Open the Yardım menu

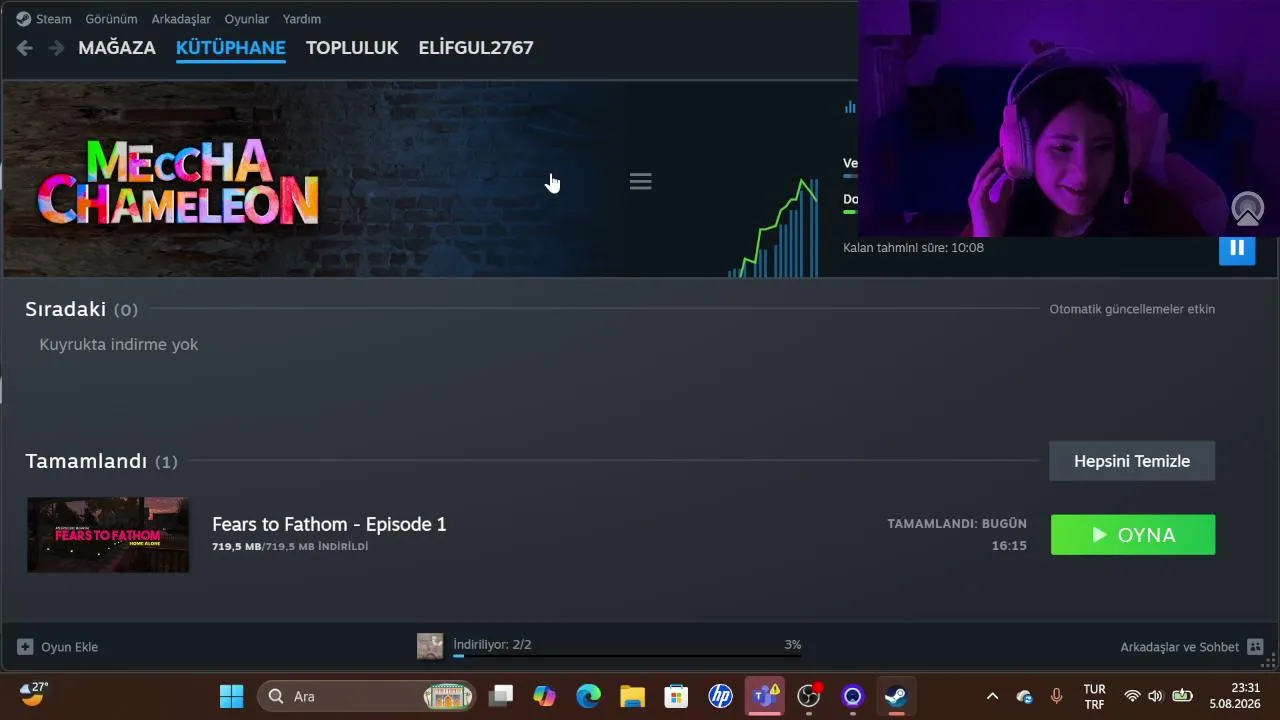(302, 19)
